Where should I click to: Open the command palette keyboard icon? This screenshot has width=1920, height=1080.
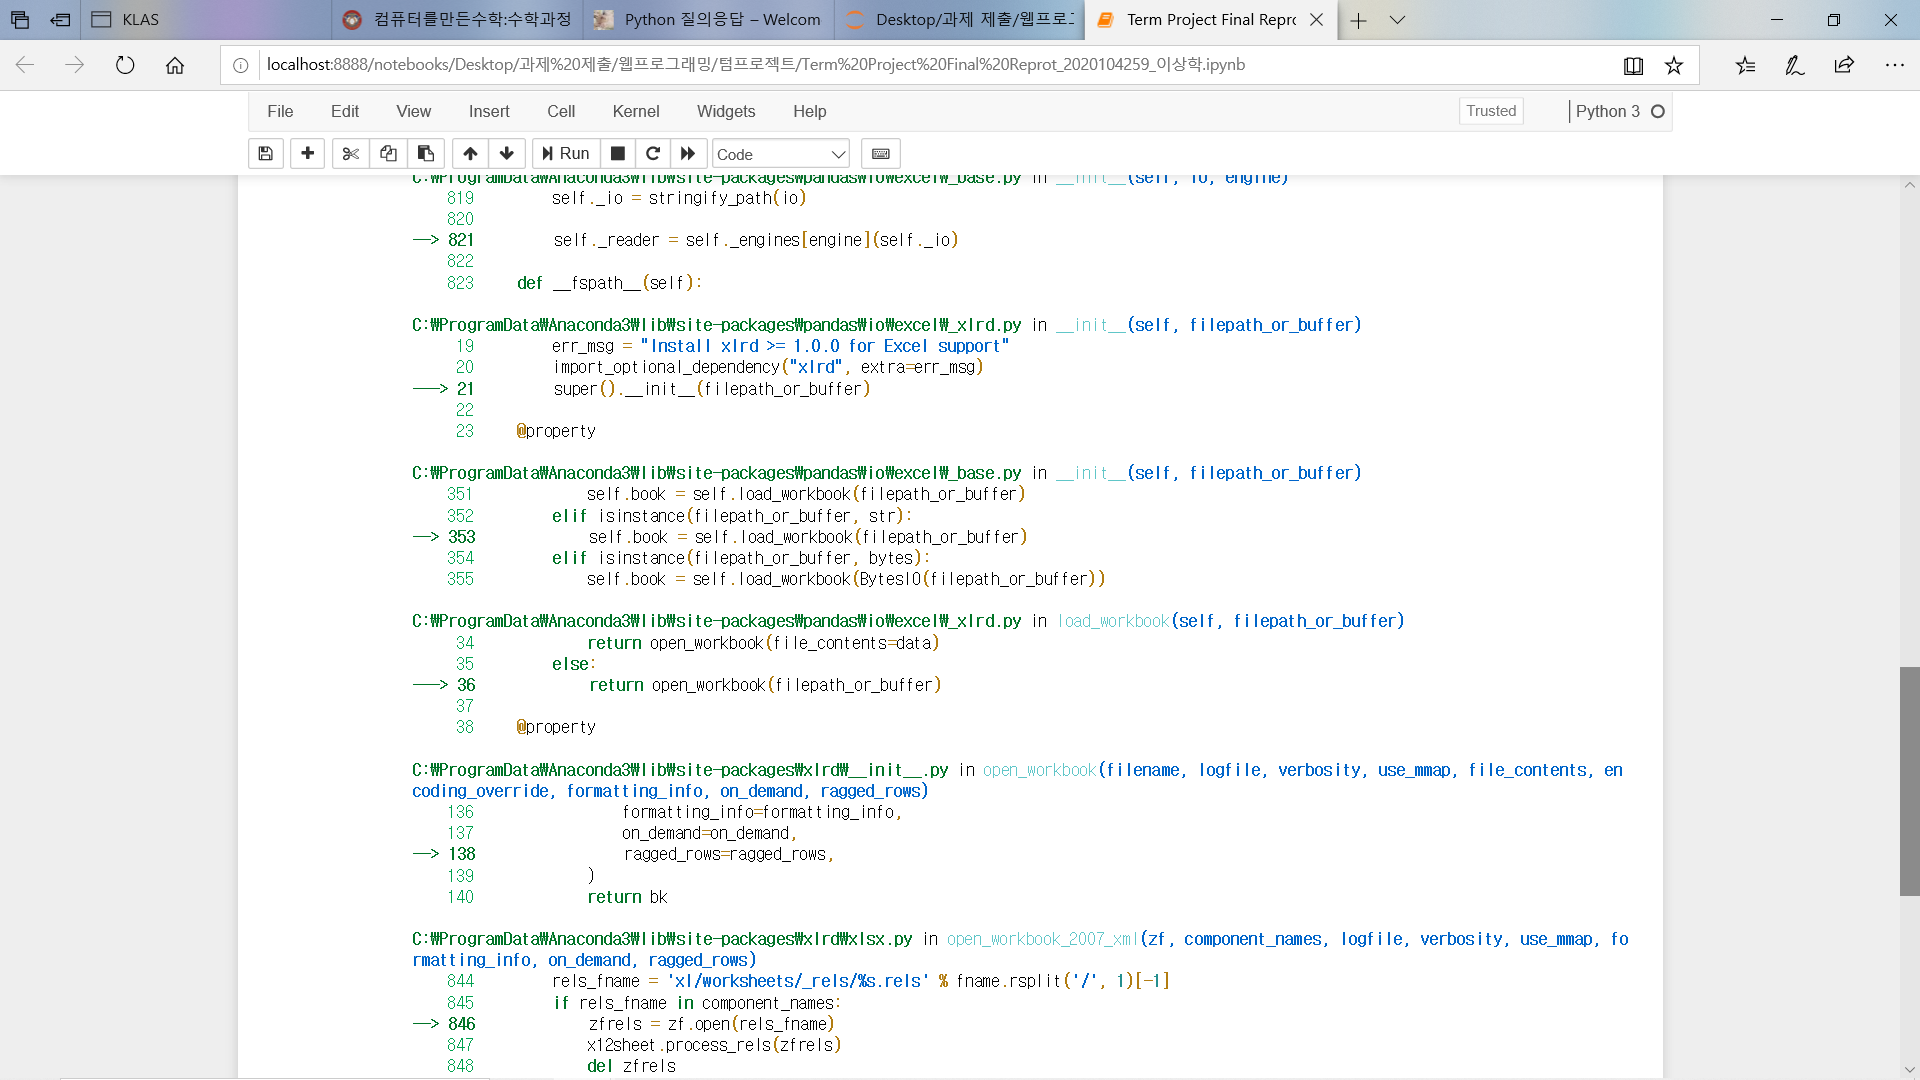[x=881, y=154]
